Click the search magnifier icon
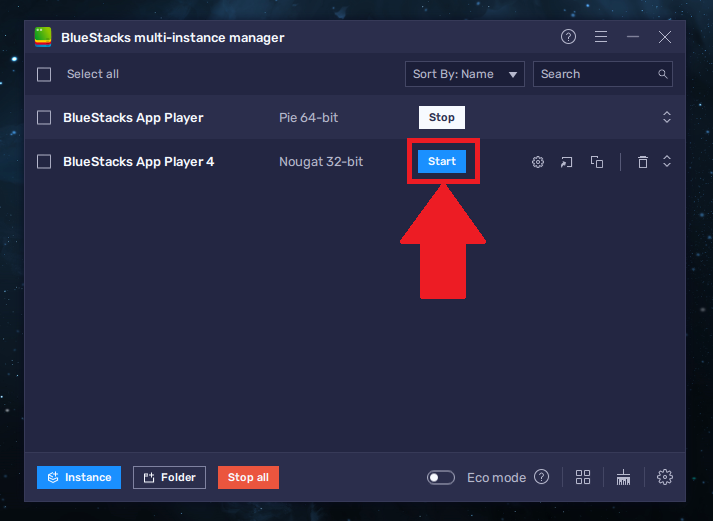 tap(663, 74)
